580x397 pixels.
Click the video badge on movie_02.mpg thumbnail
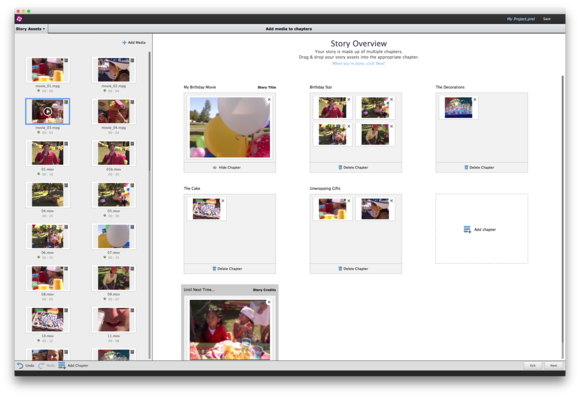pyautogui.click(x=132, y=60)
